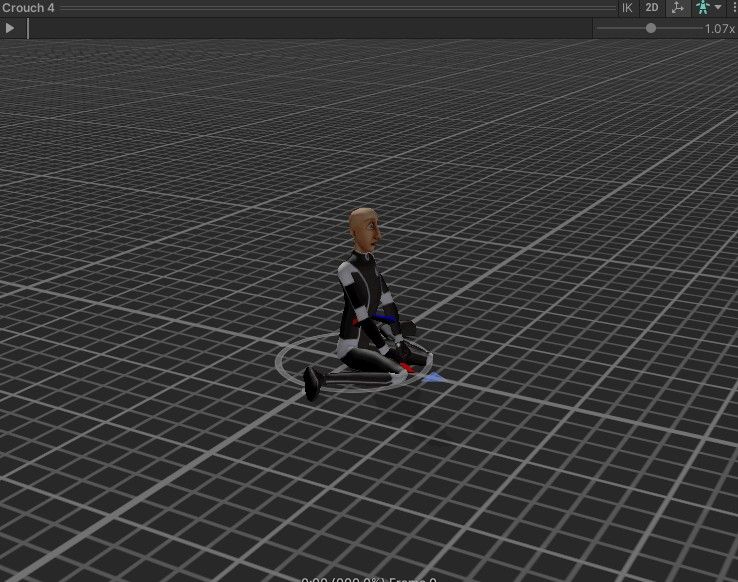Viewport: 738px width, 582px height.
Task: Play the Crouch 4 animation preview
Action: coord(10,28)
